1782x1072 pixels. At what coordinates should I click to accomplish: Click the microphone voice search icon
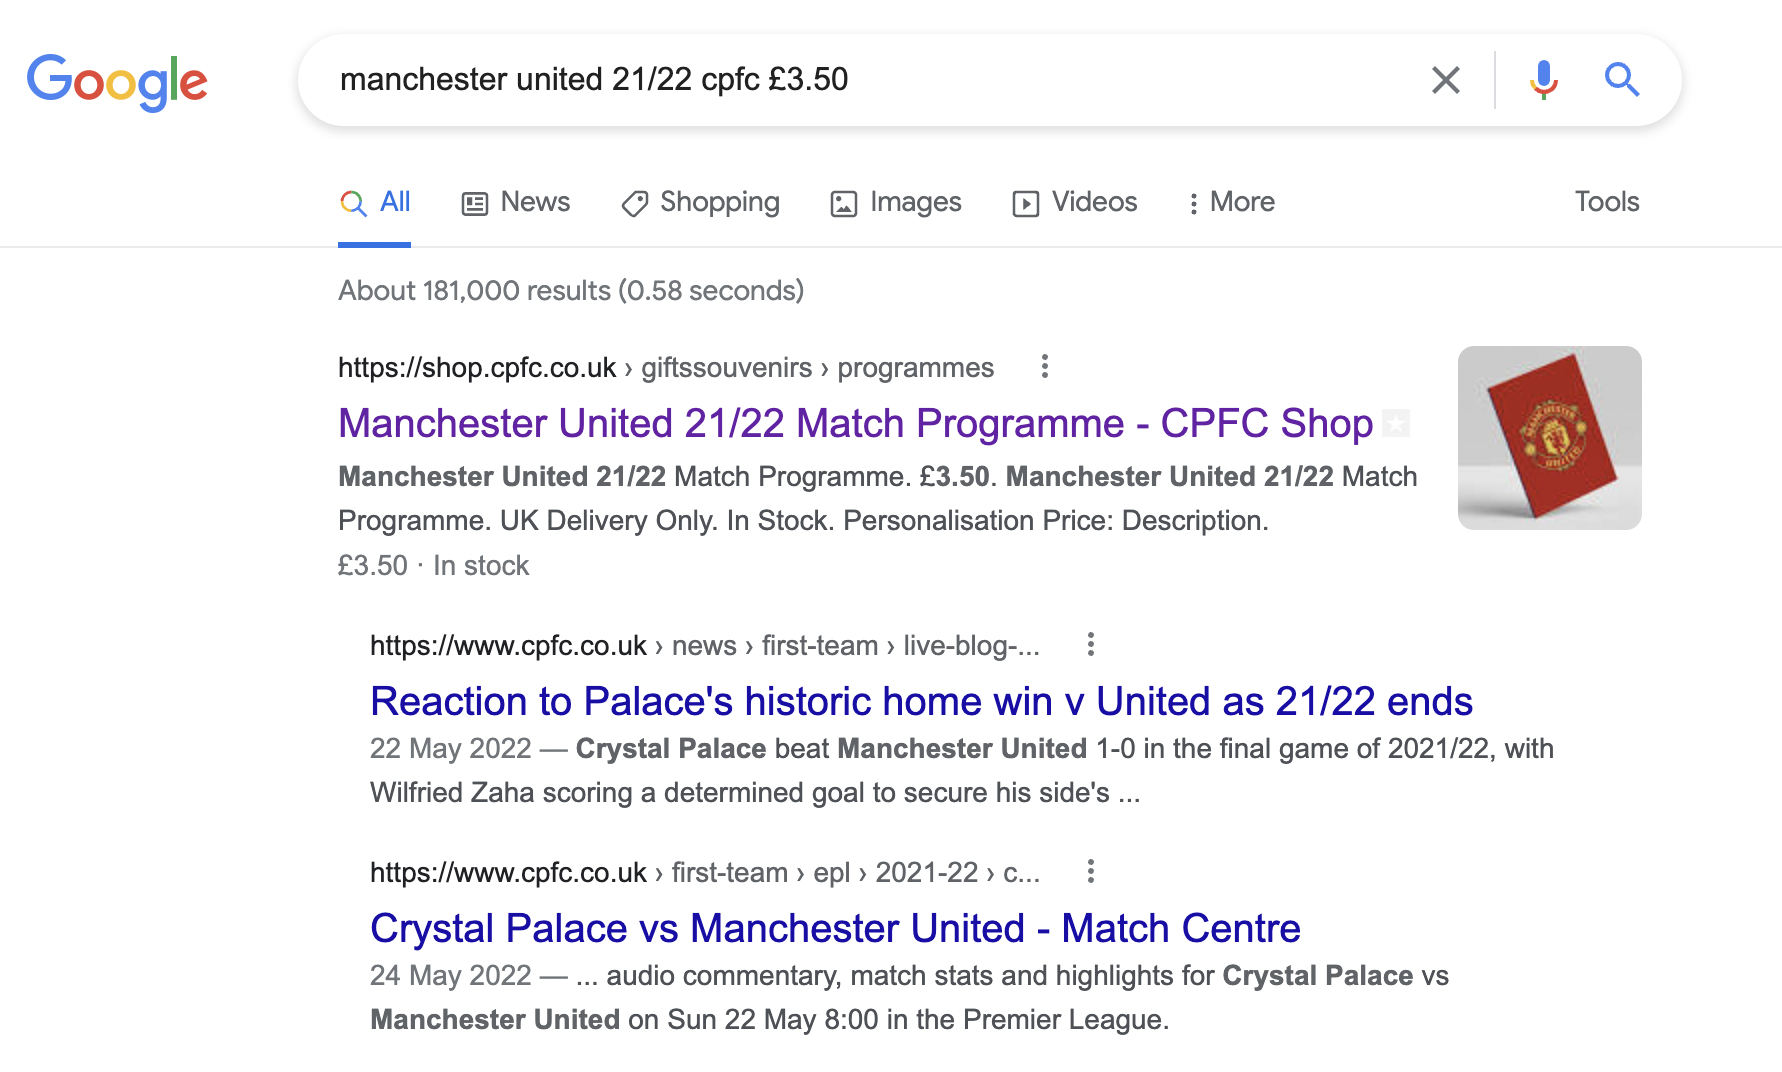point(1543,80)
